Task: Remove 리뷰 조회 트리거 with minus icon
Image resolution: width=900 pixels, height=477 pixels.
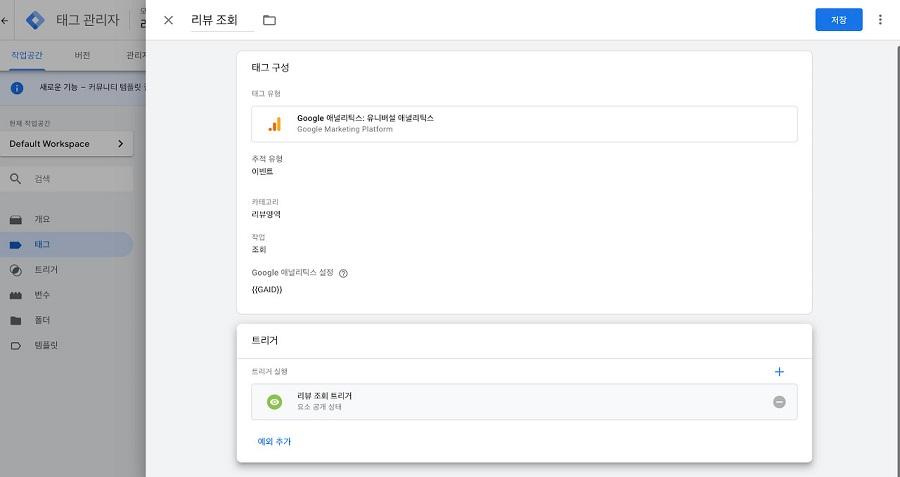Action: [779, 402]
